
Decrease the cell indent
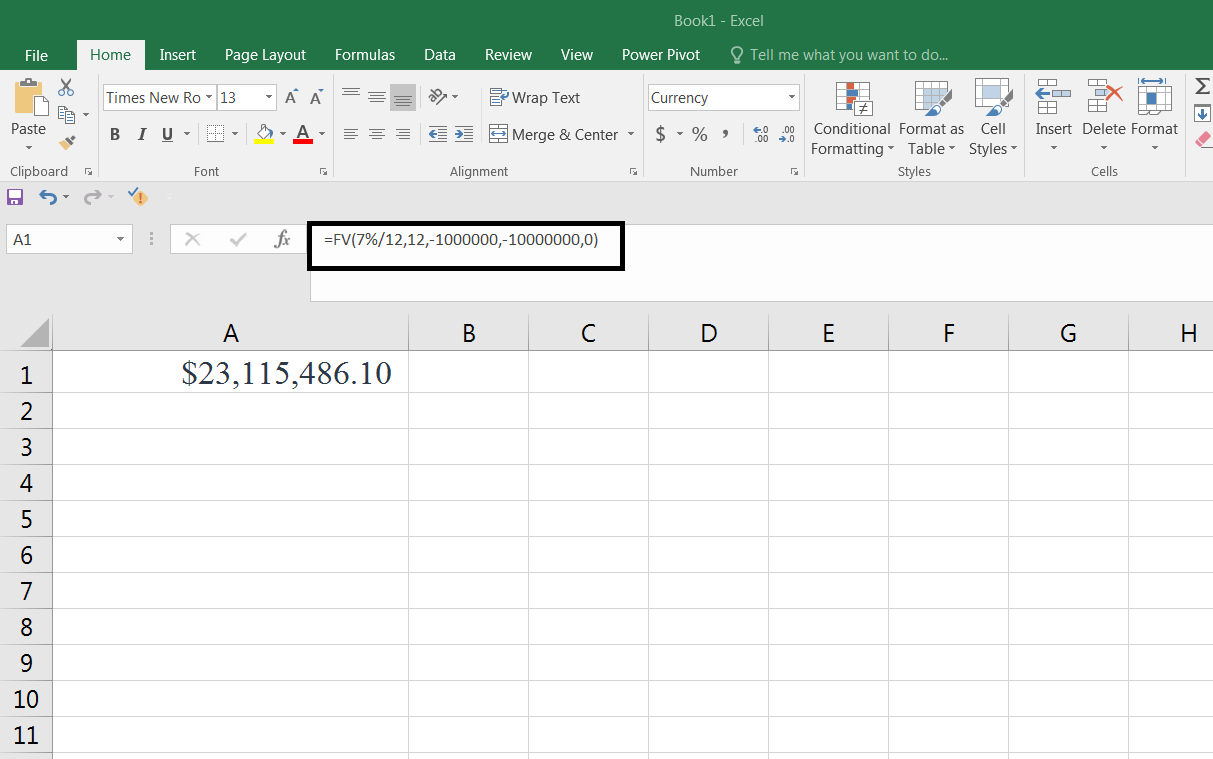click(438, 134)
